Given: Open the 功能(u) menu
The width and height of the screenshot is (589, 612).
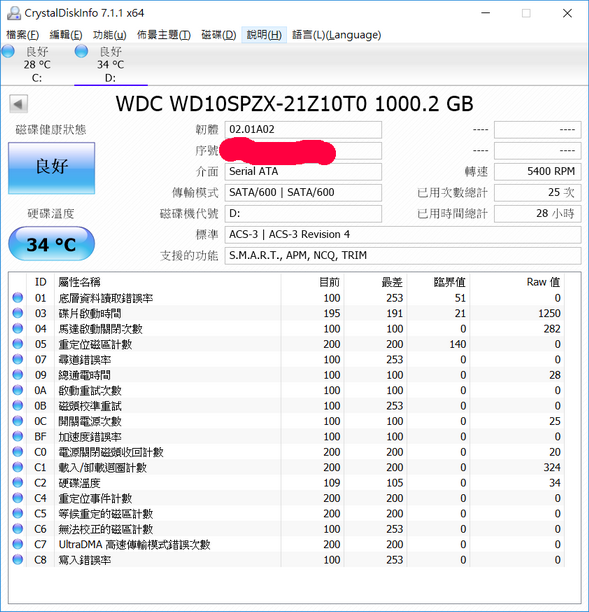Looking at the screenshot, I should (x=109, y=35).
